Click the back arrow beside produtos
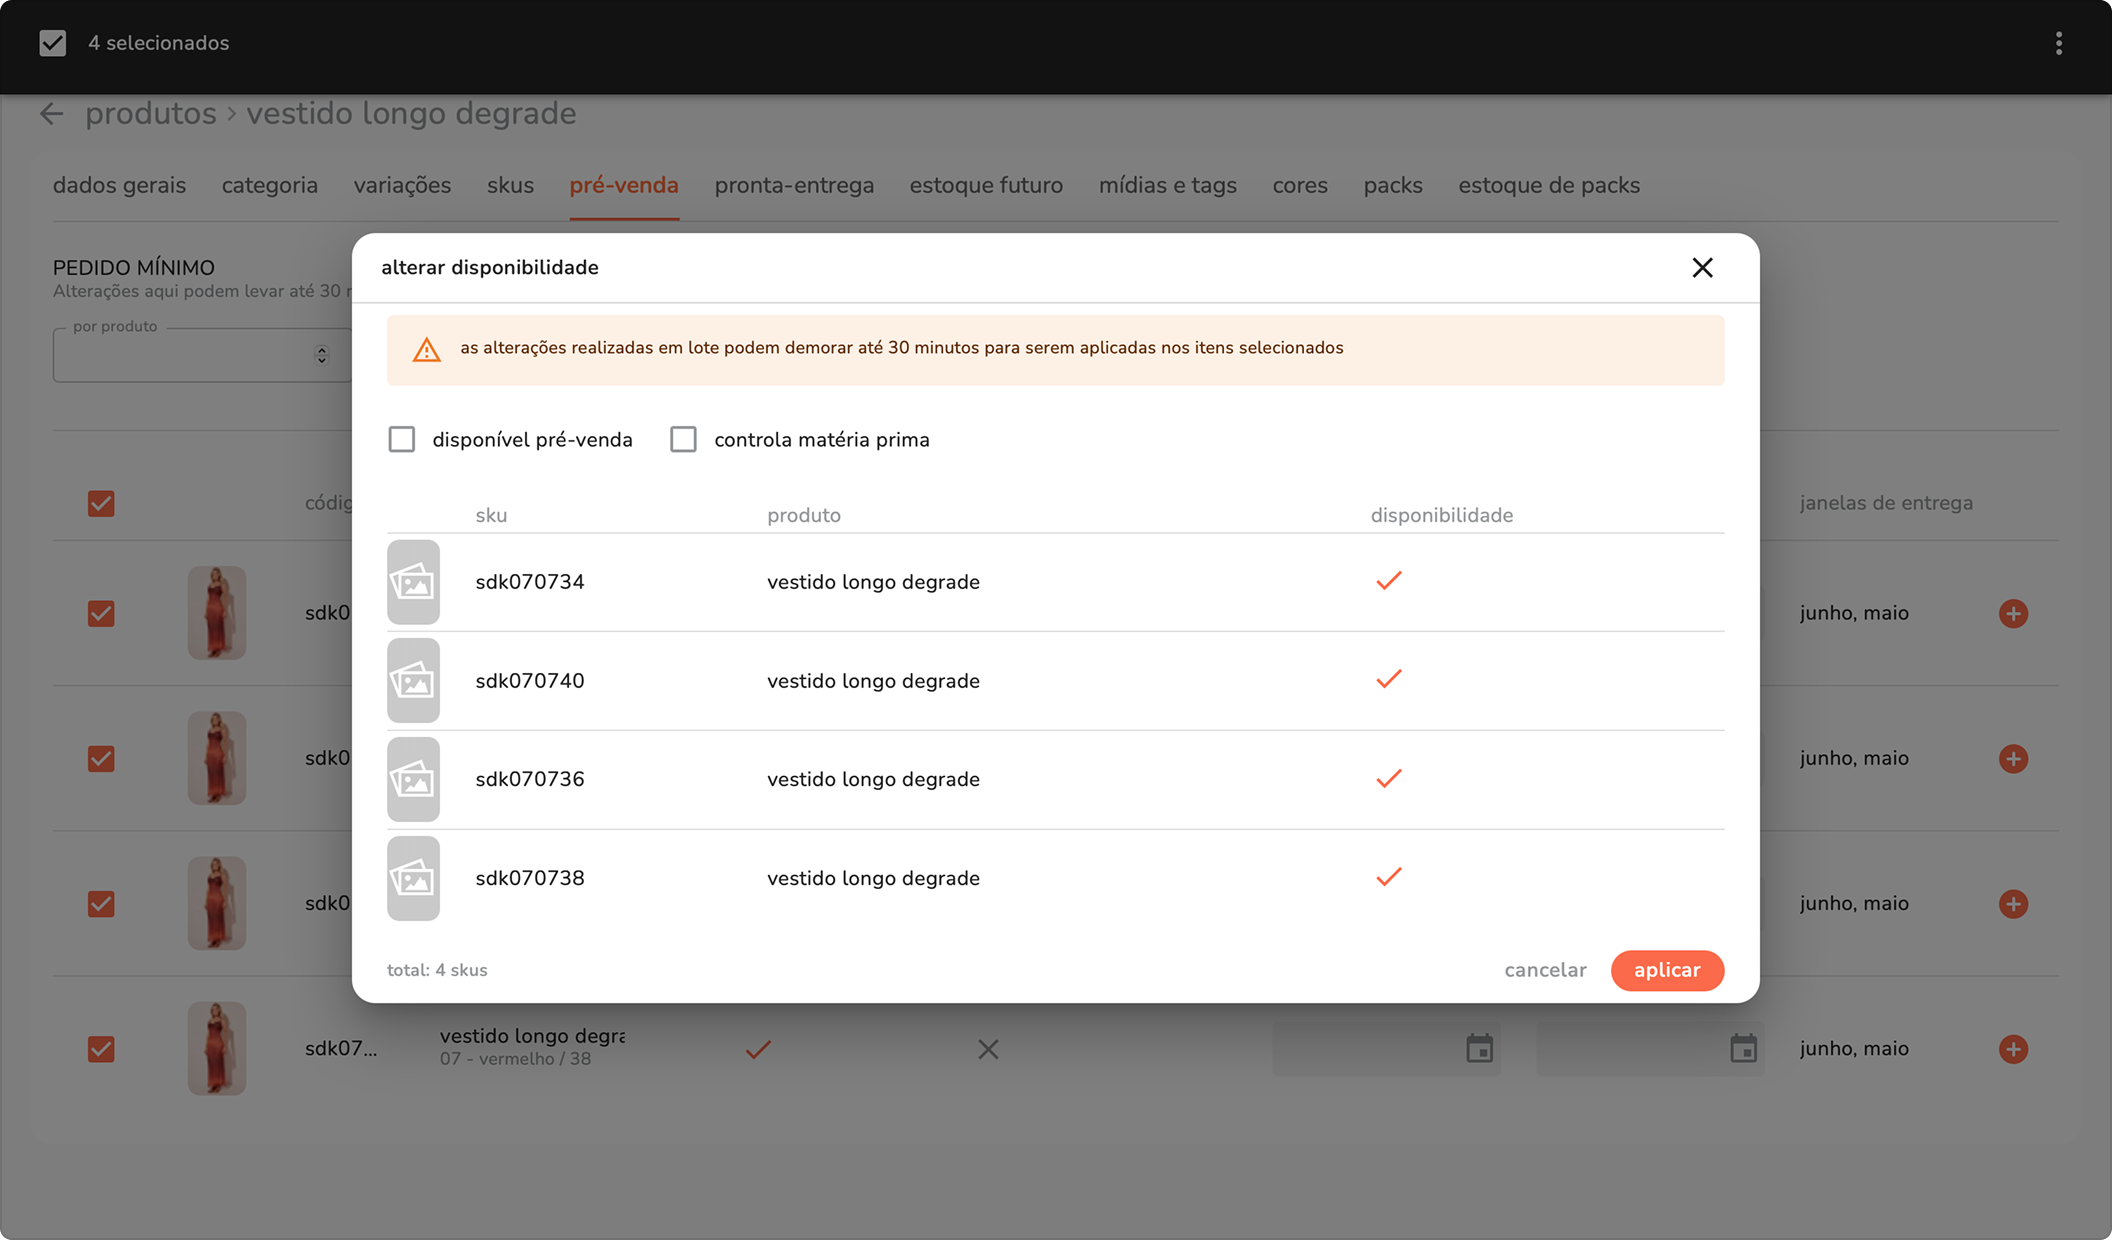Image resolution: width=2112 pixels, height=1240 pixels. (51, 114)
